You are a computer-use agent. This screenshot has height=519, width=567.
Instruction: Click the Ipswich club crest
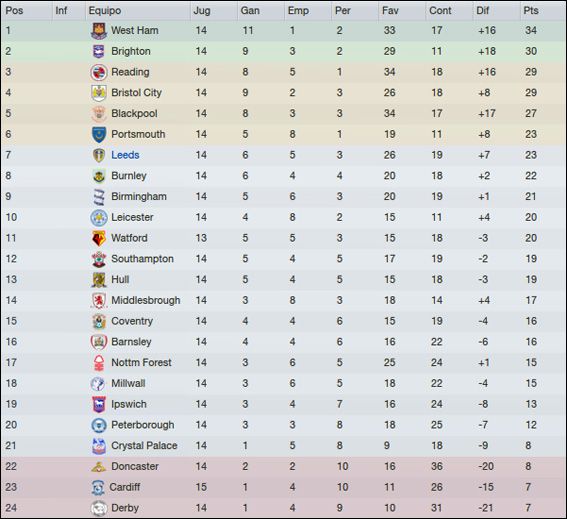click(99, 404)
